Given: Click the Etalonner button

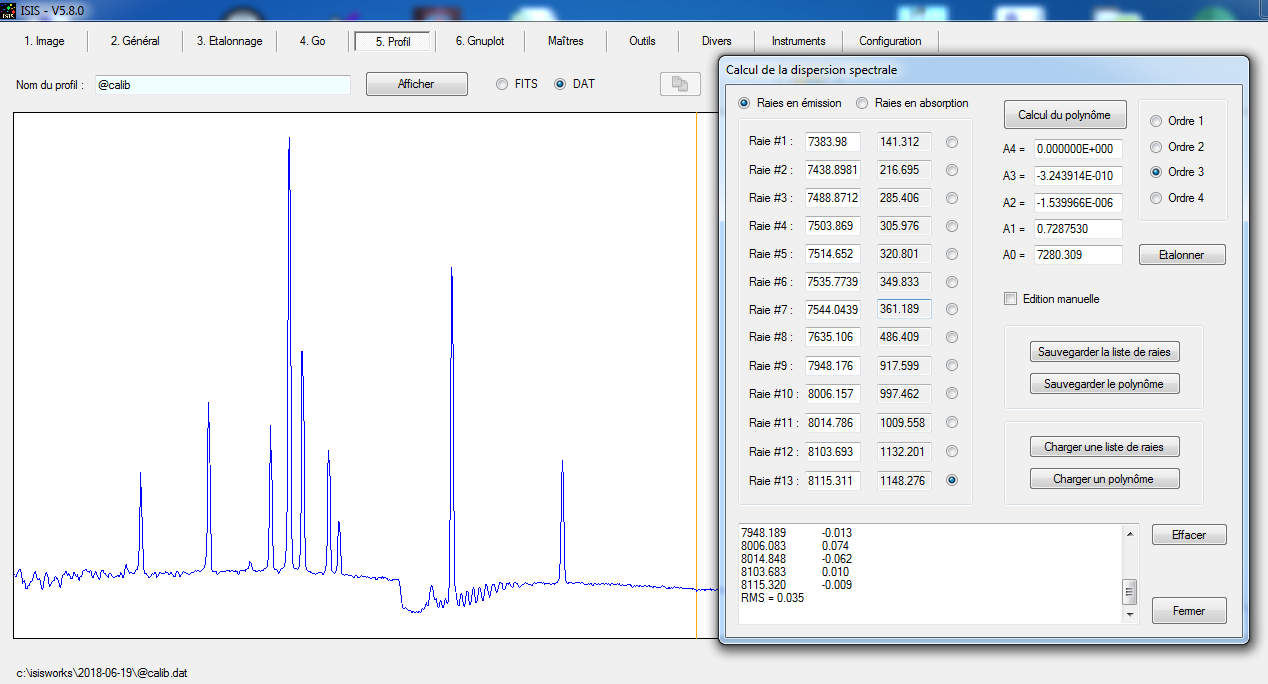Looking at the screenshot, I should click(x=1182, y=255).
